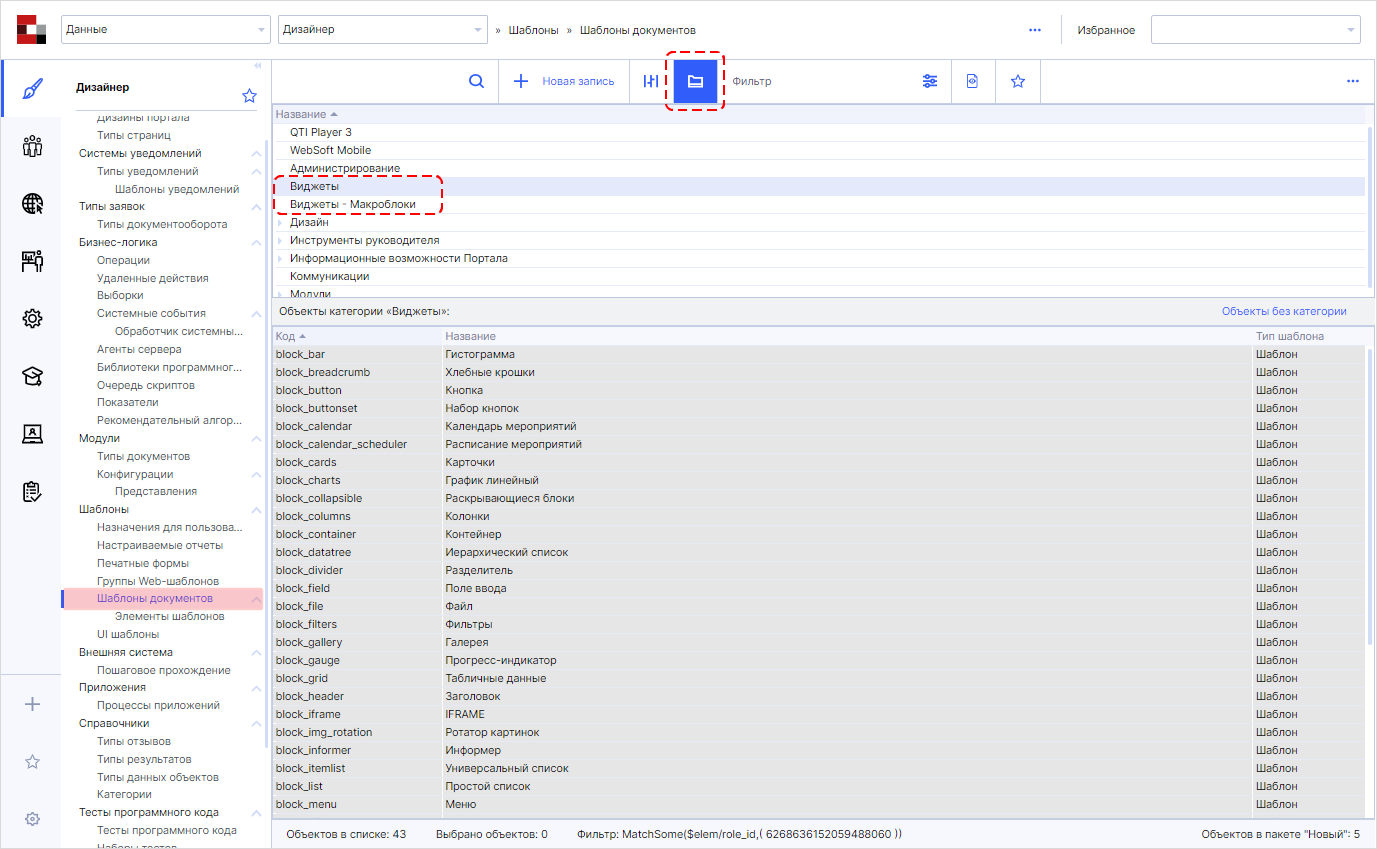Click the star icon at the sidebar bottom

coord(31,761)
